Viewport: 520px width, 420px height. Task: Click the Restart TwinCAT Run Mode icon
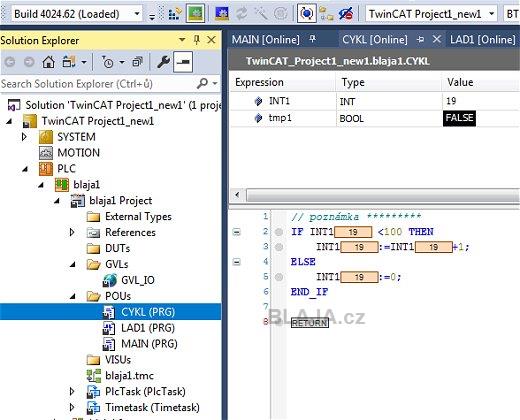[x=195, y=14]
